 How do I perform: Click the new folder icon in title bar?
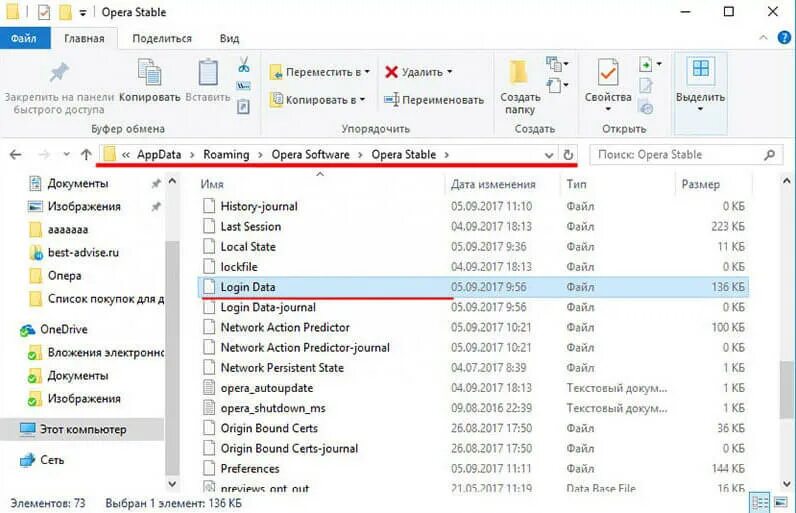[65, 12]
